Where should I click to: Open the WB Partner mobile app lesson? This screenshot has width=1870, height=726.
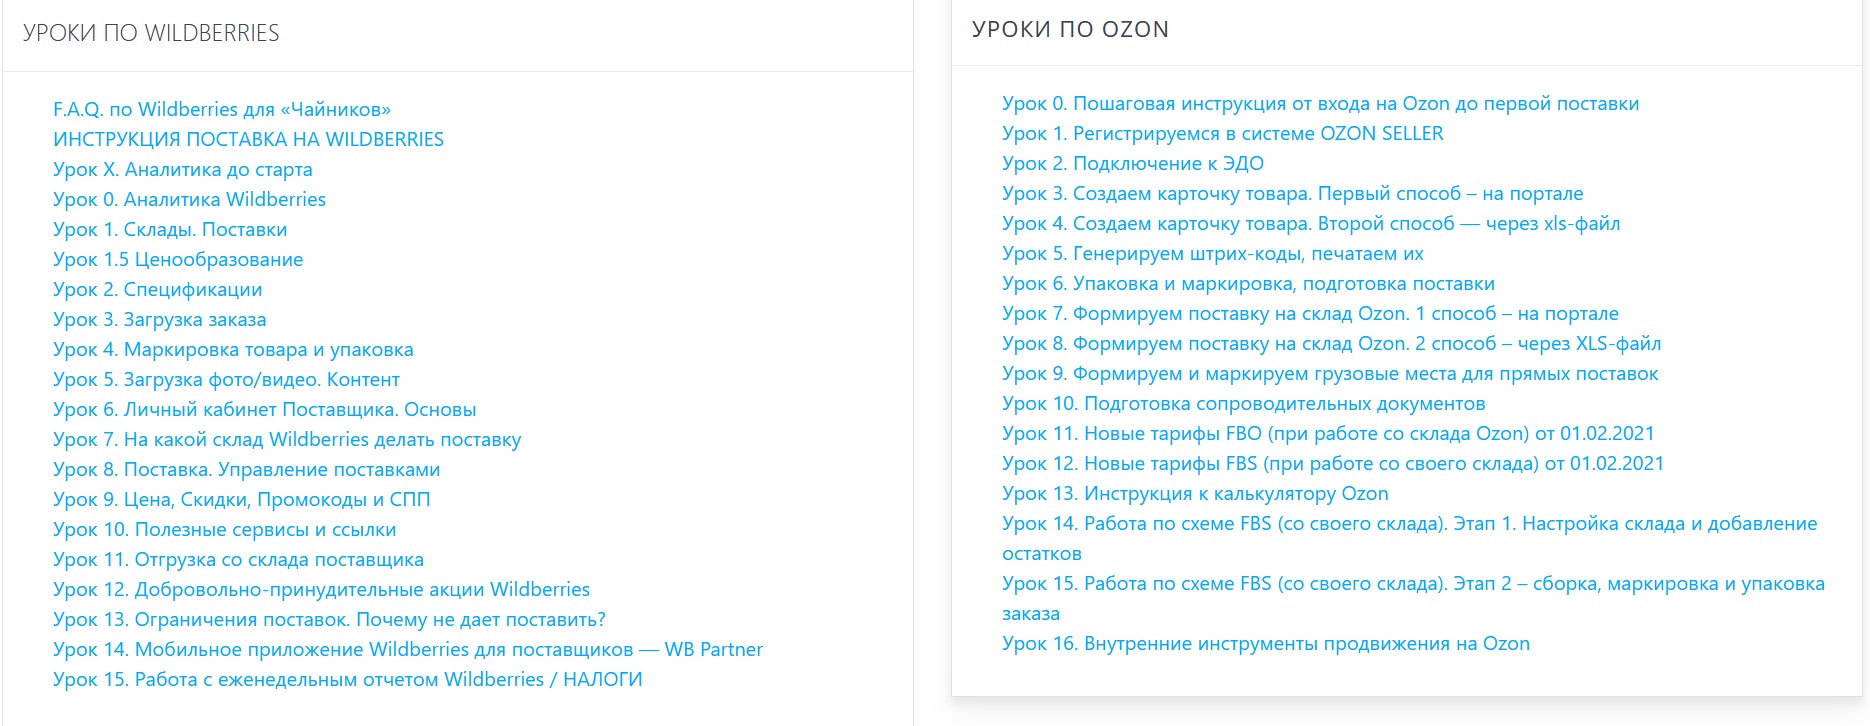click(408, 650)
